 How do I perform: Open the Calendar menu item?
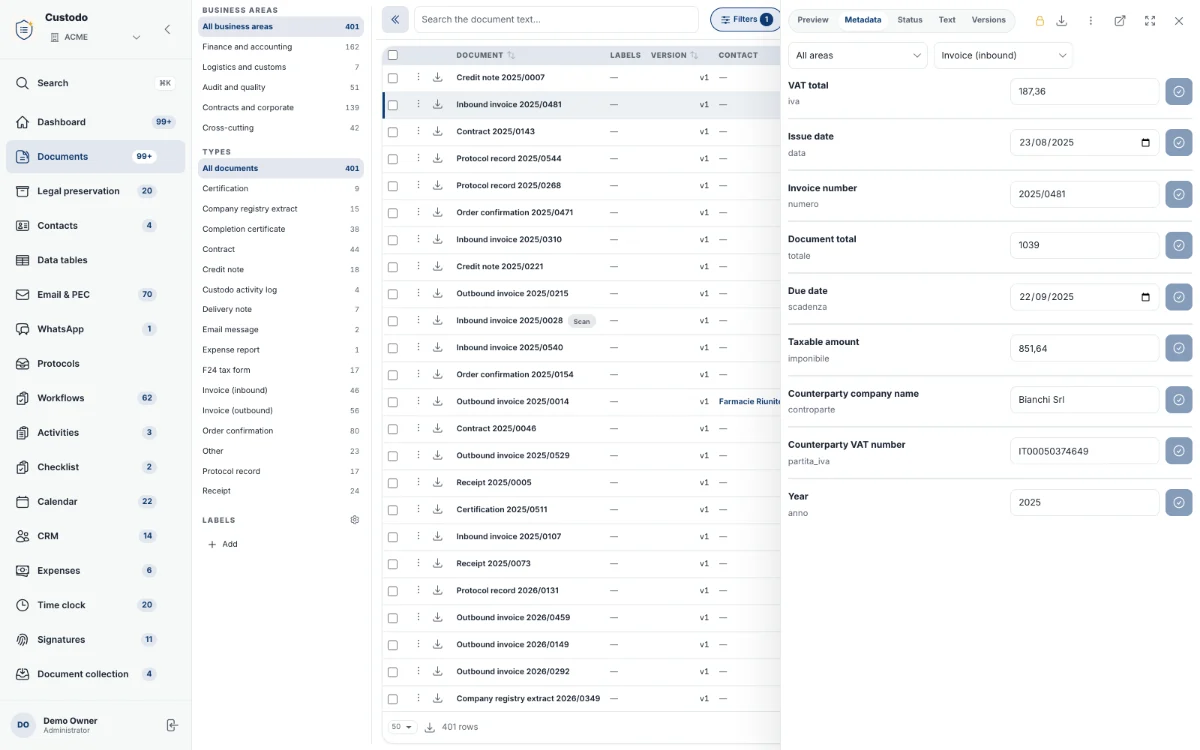[x=95, y=502]
